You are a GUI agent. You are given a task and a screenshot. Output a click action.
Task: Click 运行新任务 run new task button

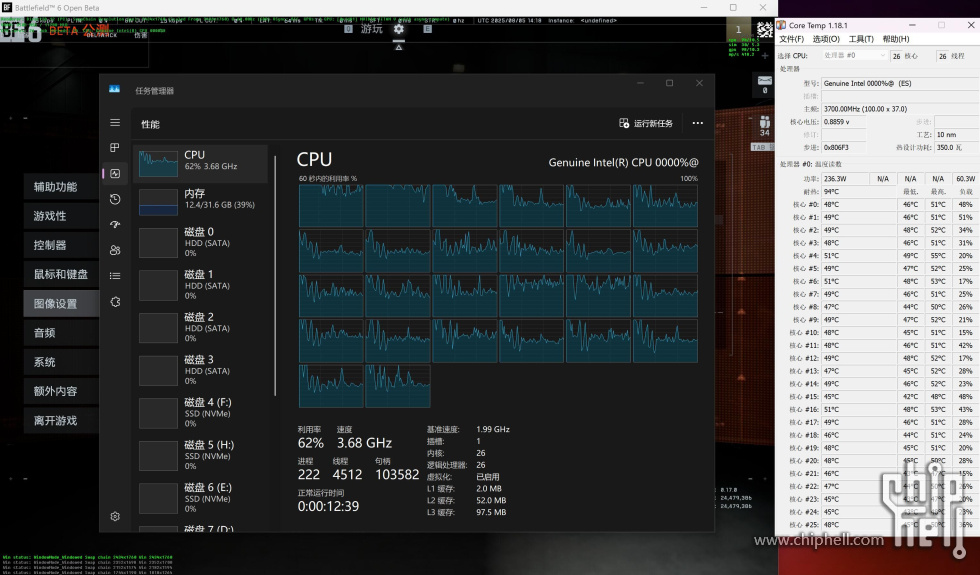point(646,123)
